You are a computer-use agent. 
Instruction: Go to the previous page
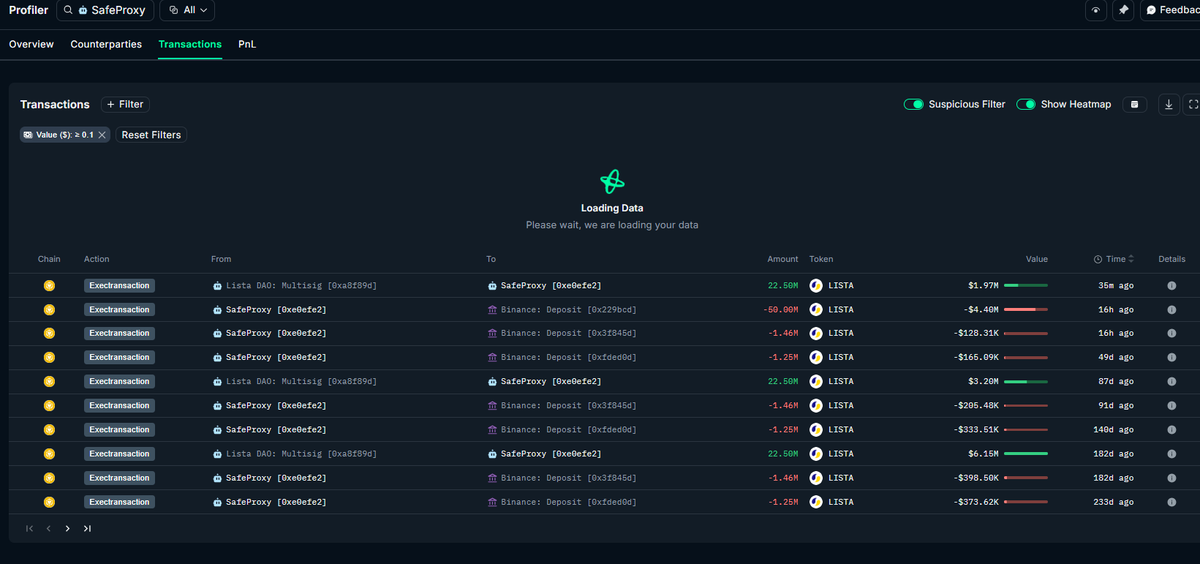48,528
